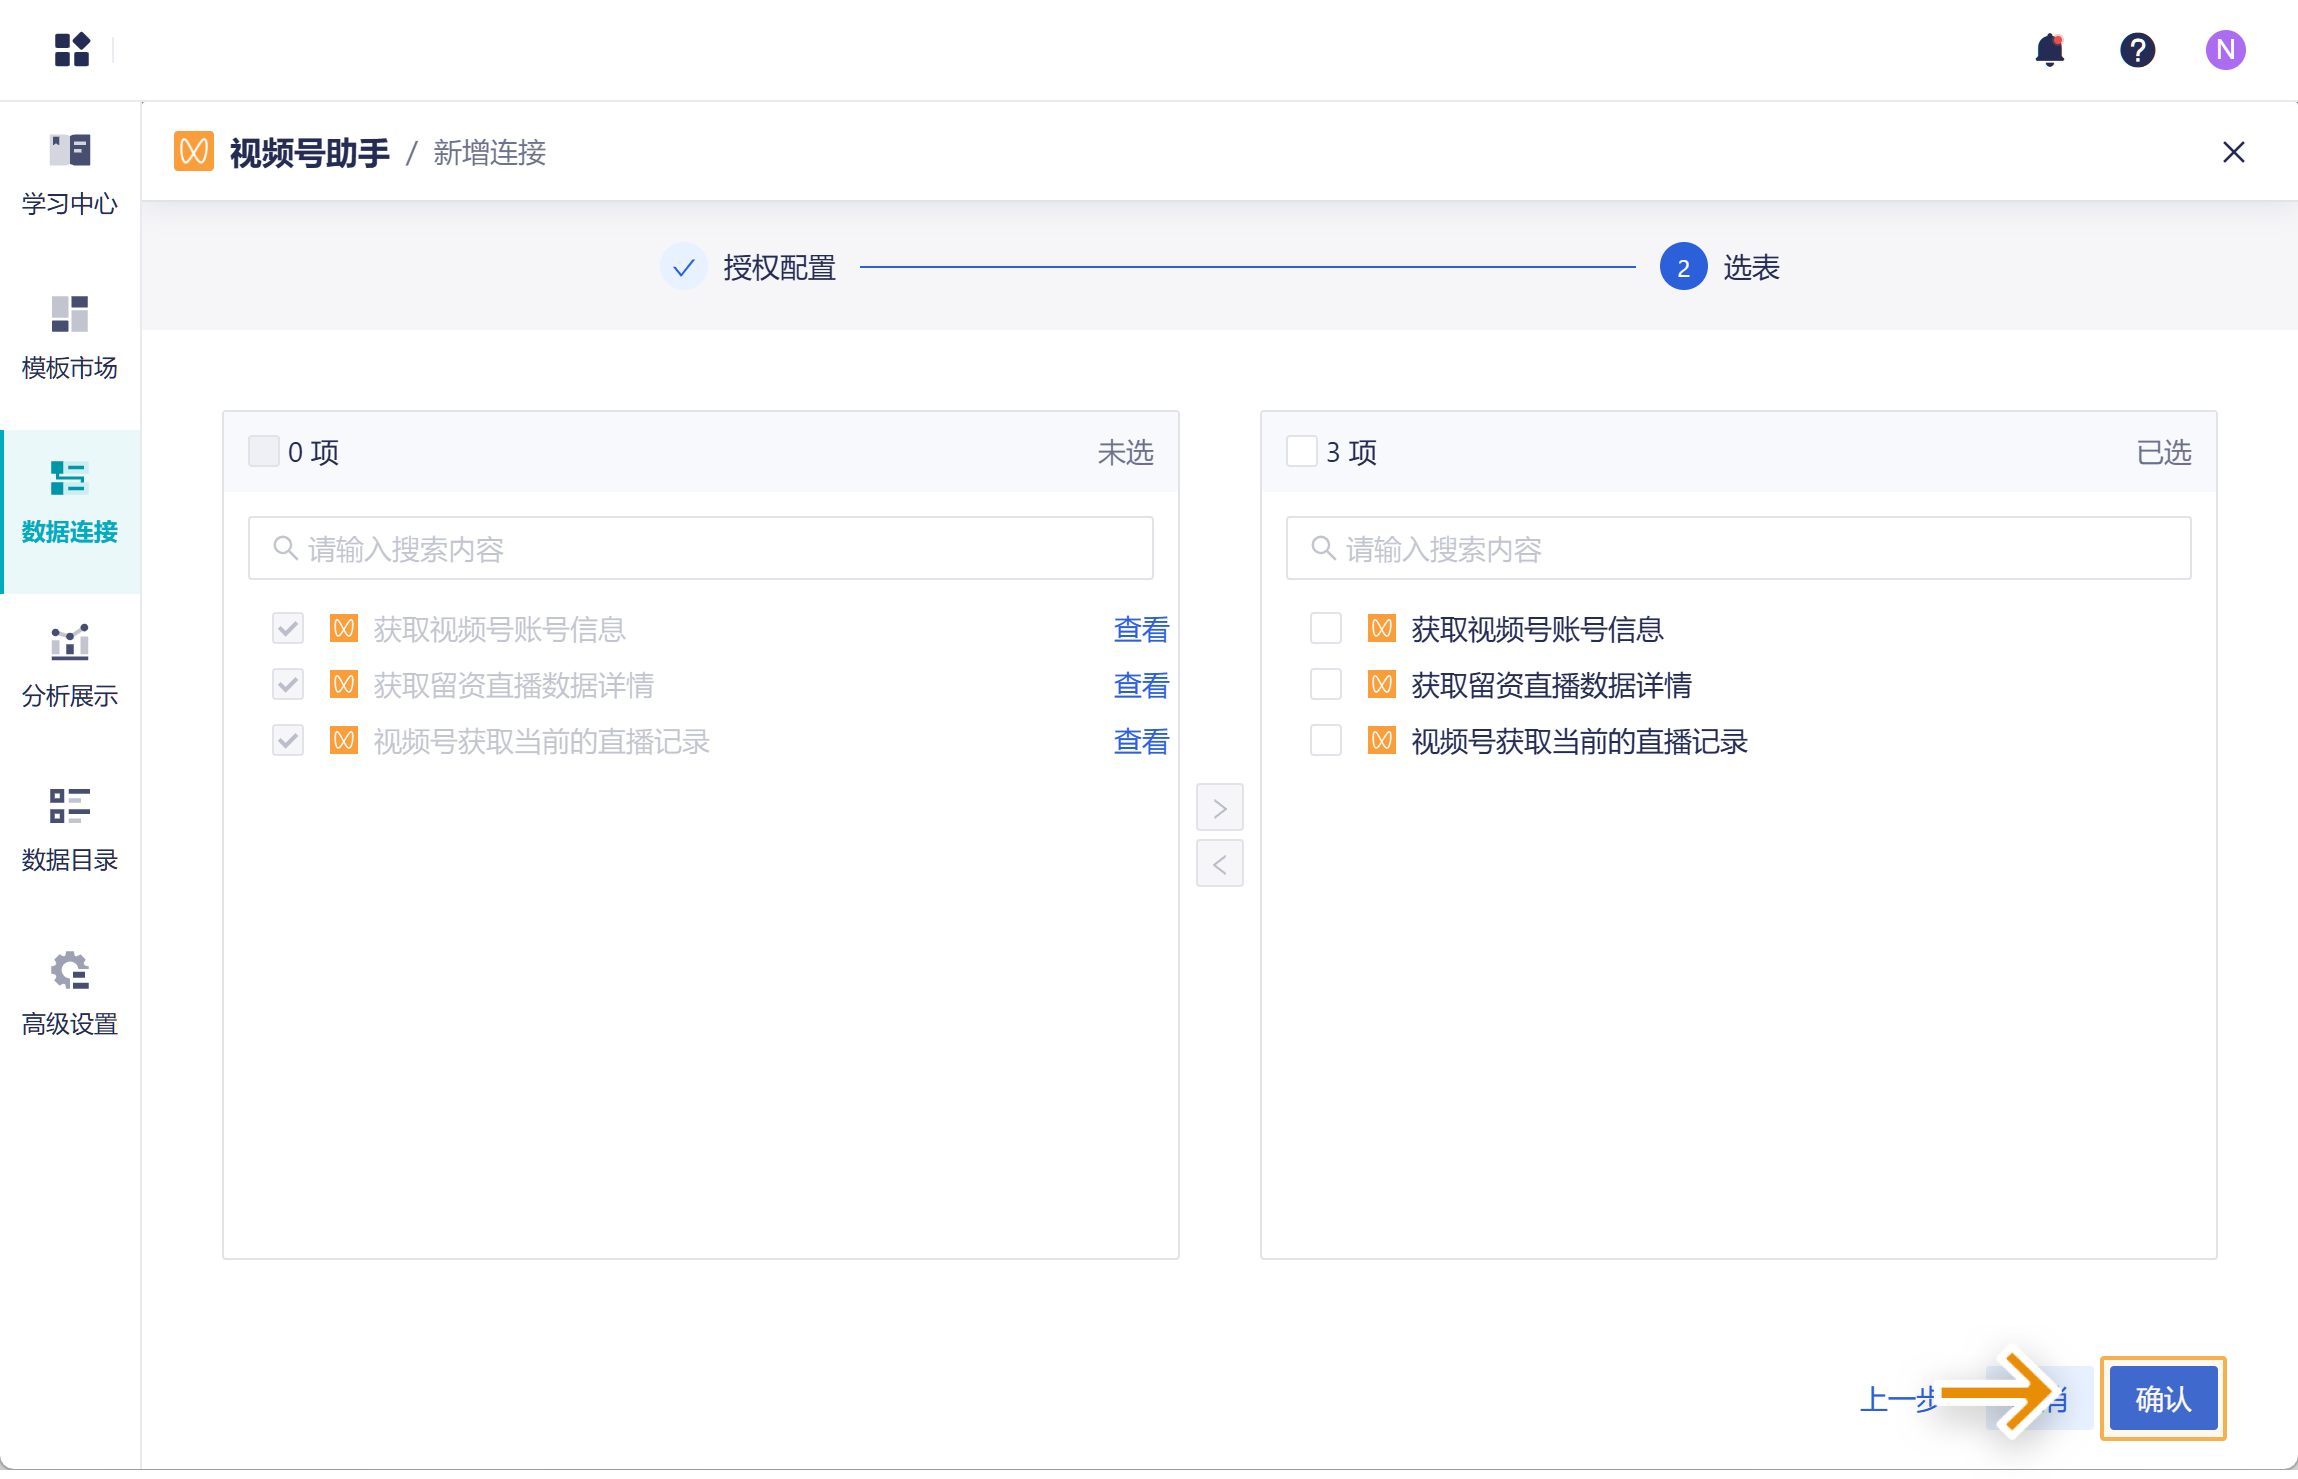Open the purple N user avatar

tap(2225, 49)
